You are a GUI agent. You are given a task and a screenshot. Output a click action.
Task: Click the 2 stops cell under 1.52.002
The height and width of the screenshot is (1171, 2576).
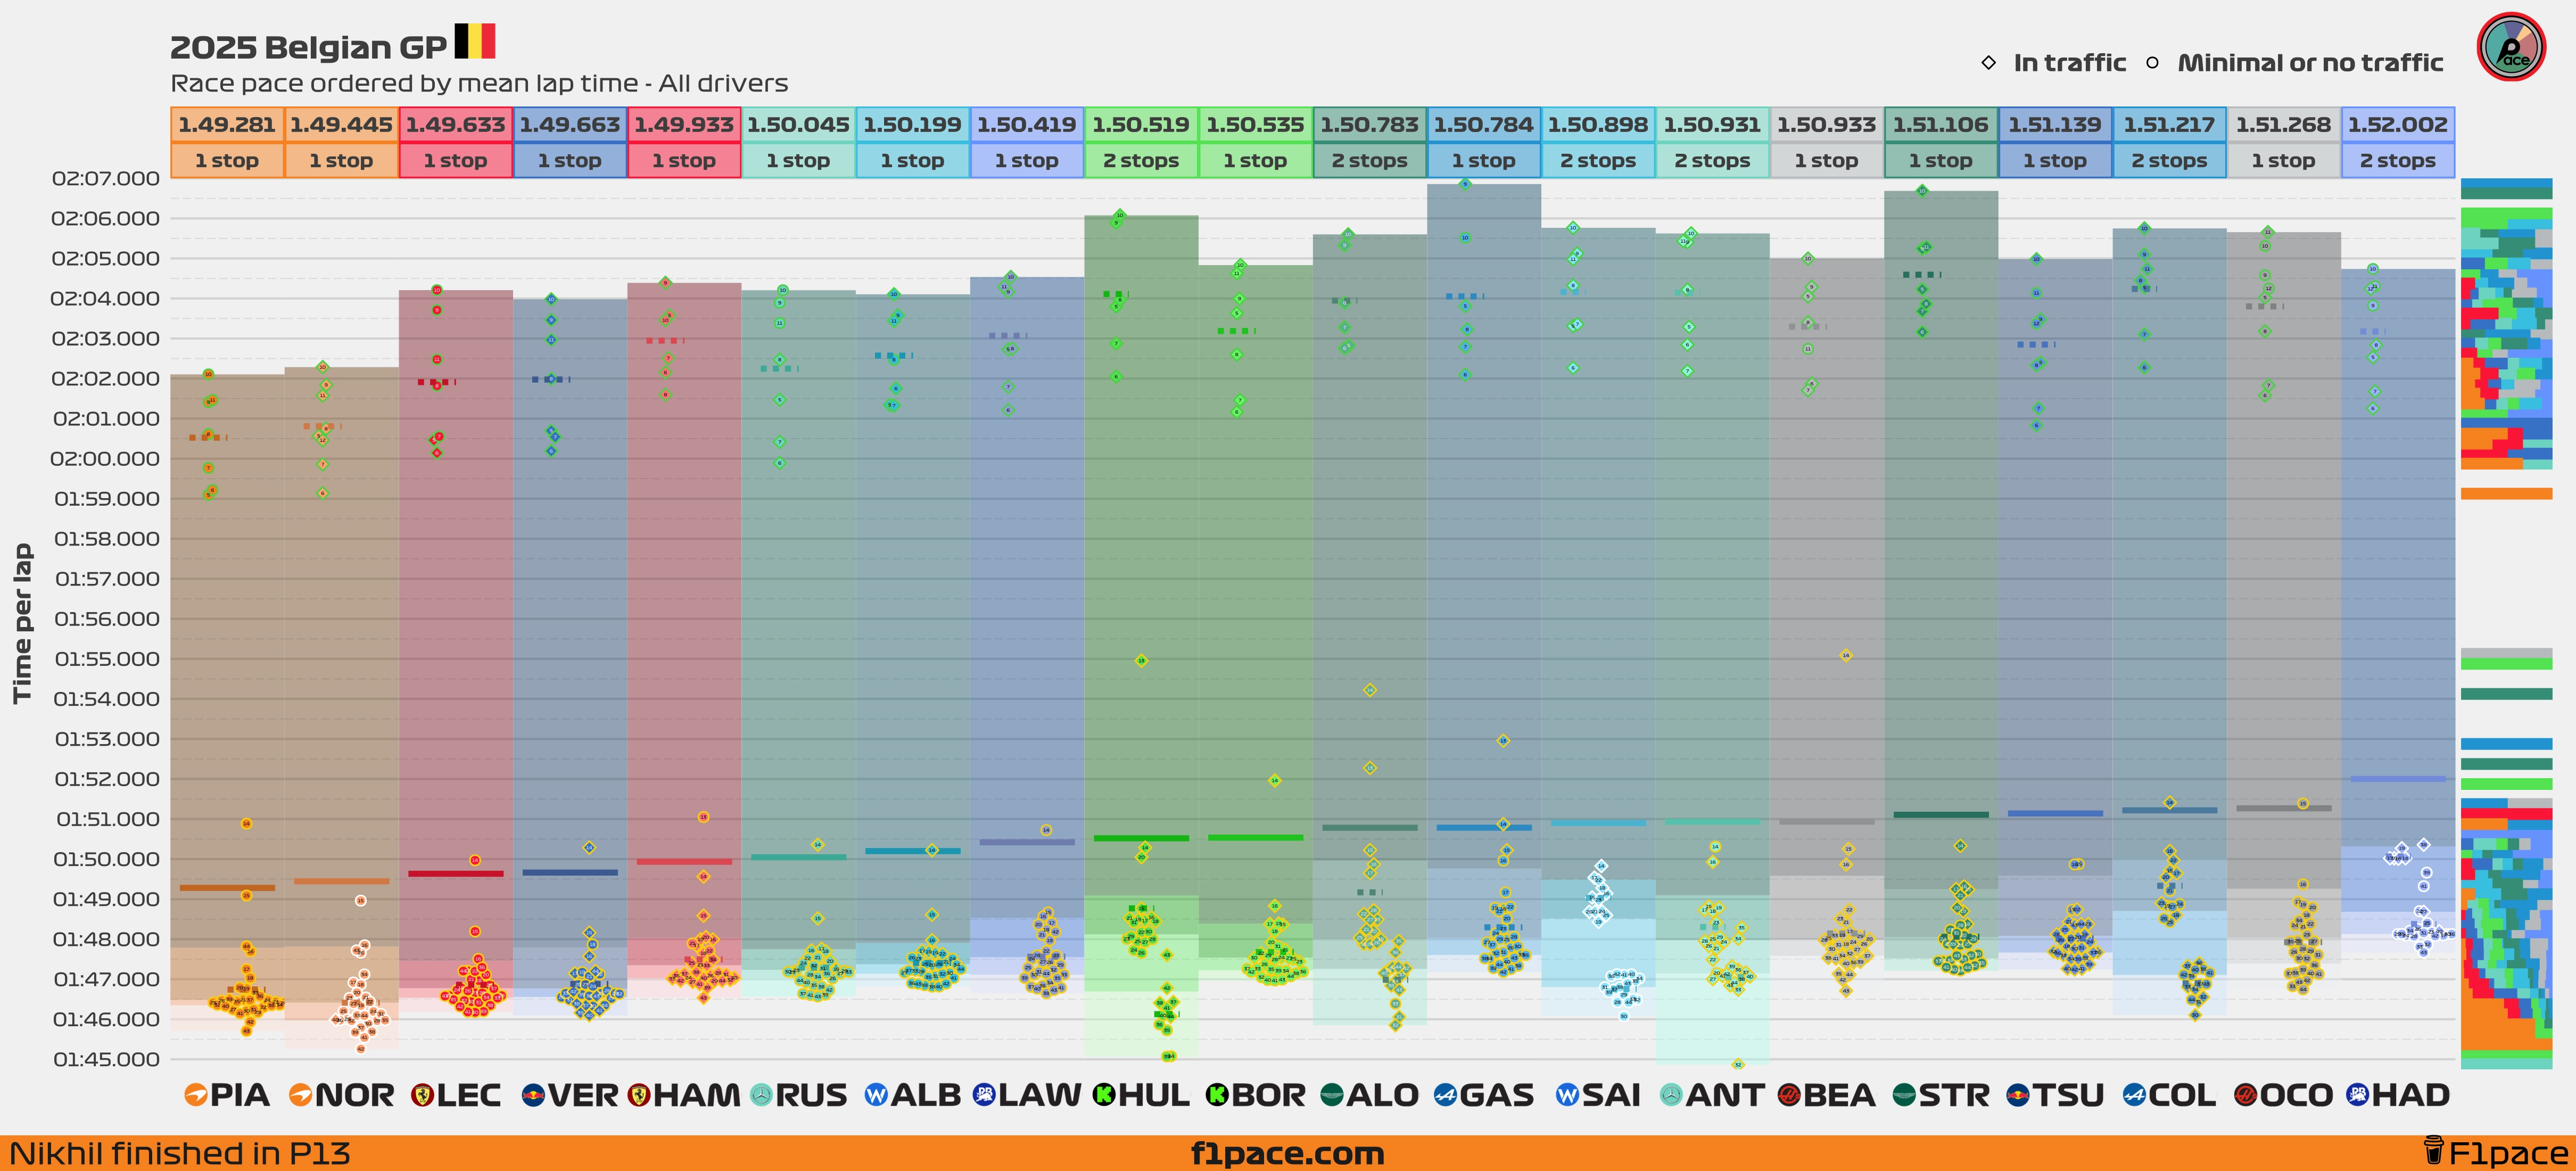(2397, 161)
